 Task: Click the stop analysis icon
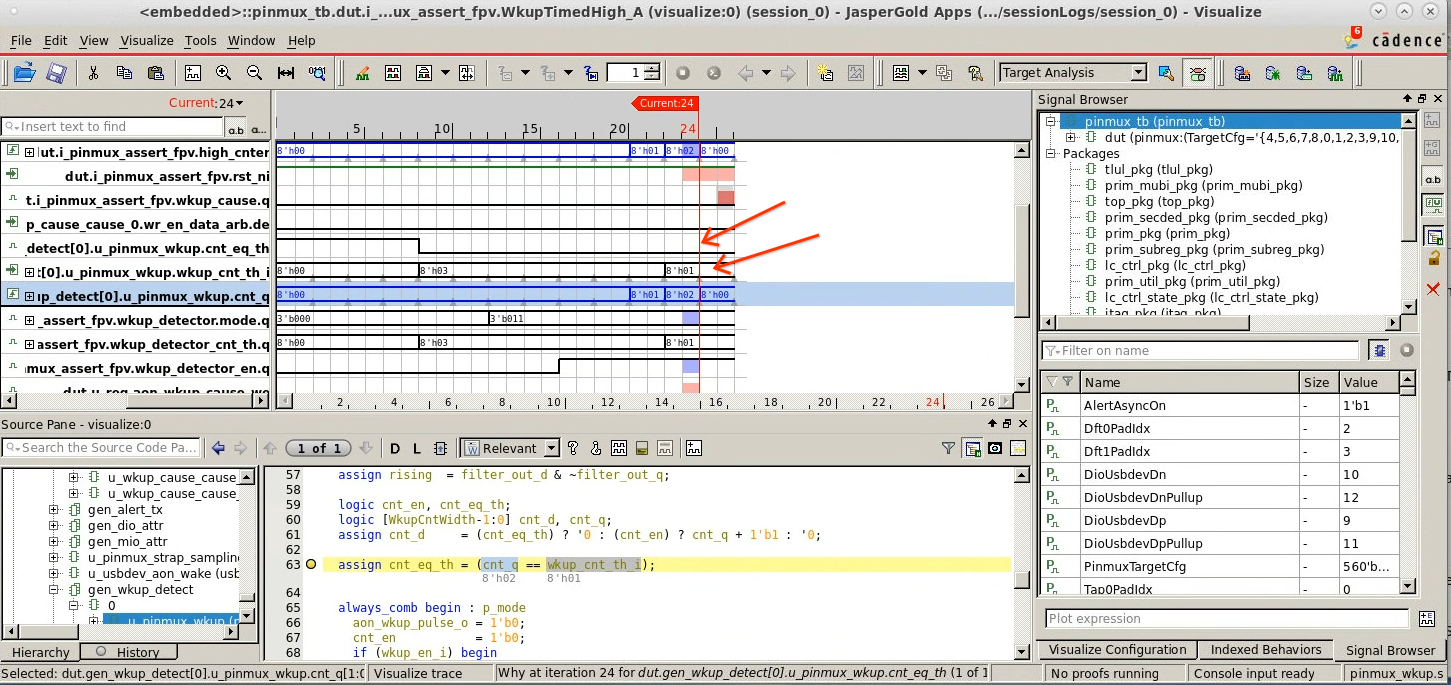(x=683, y=72)
